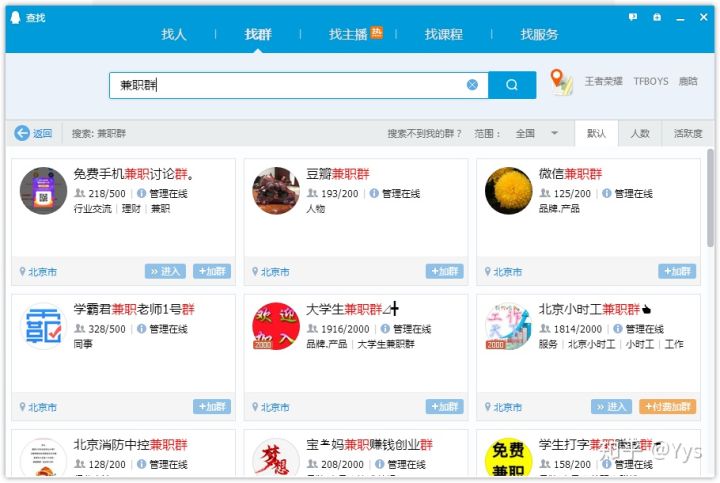Open the 找服务 tab

click(x=539, y=34)
